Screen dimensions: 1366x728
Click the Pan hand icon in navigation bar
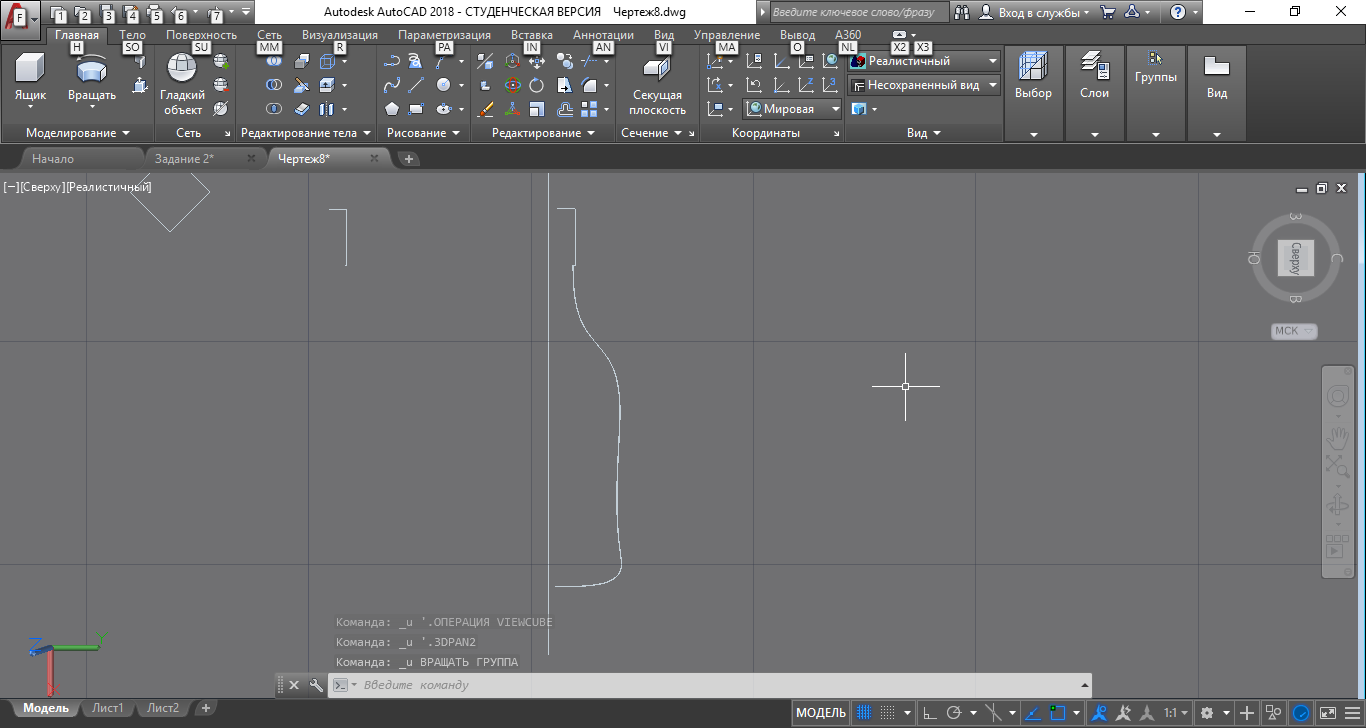click(1337, 437)
